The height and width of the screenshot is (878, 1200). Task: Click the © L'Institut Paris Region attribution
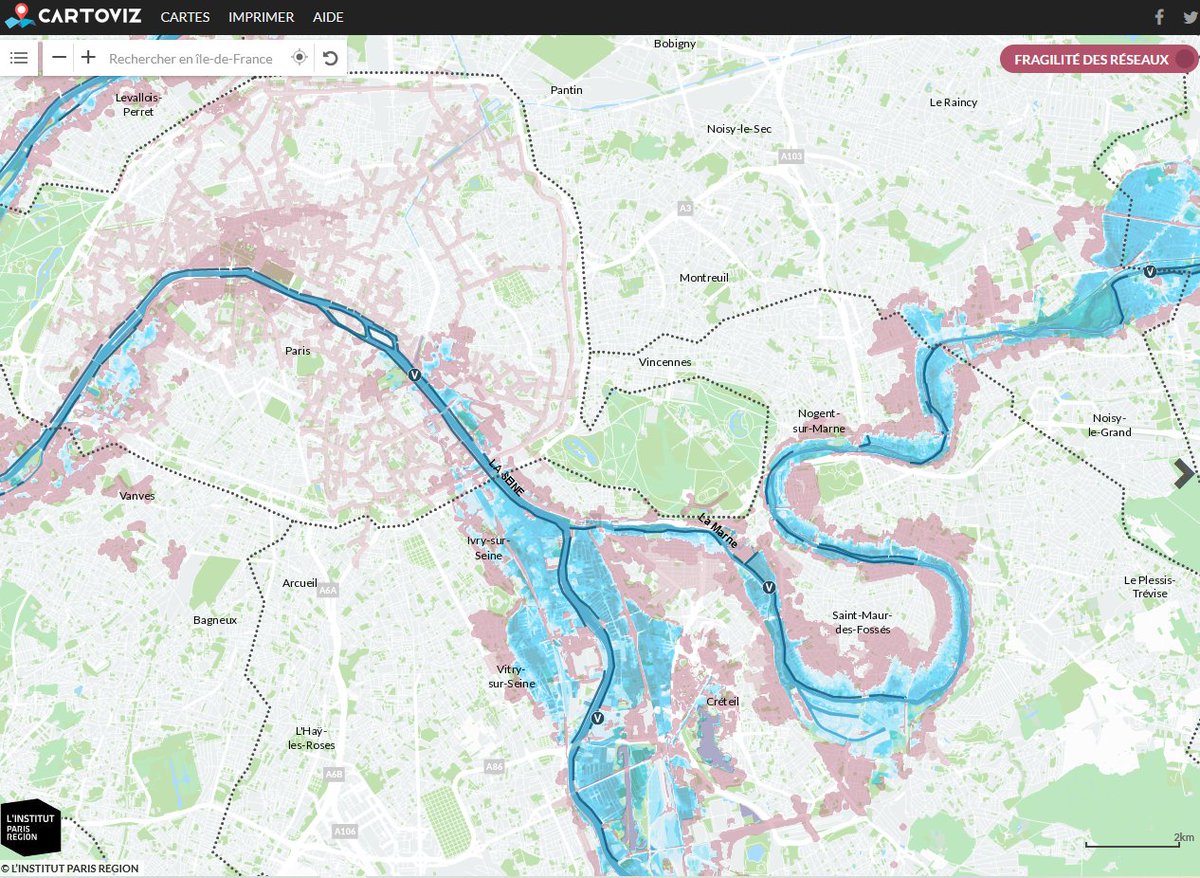(70, 868)
